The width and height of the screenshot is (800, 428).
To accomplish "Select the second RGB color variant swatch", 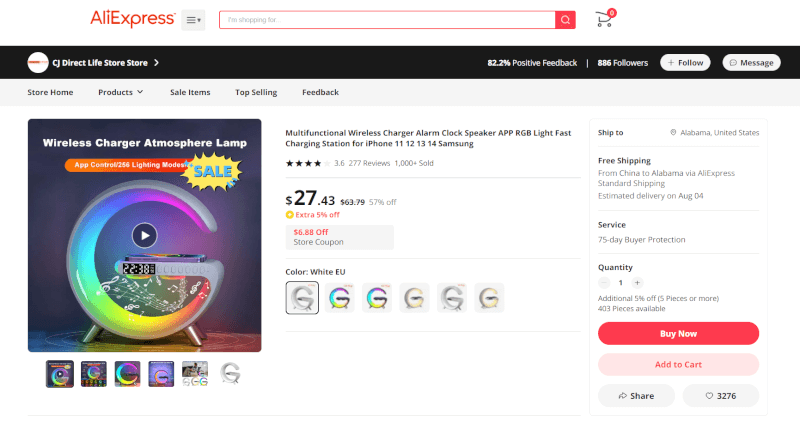I will [x=377, y=298].
